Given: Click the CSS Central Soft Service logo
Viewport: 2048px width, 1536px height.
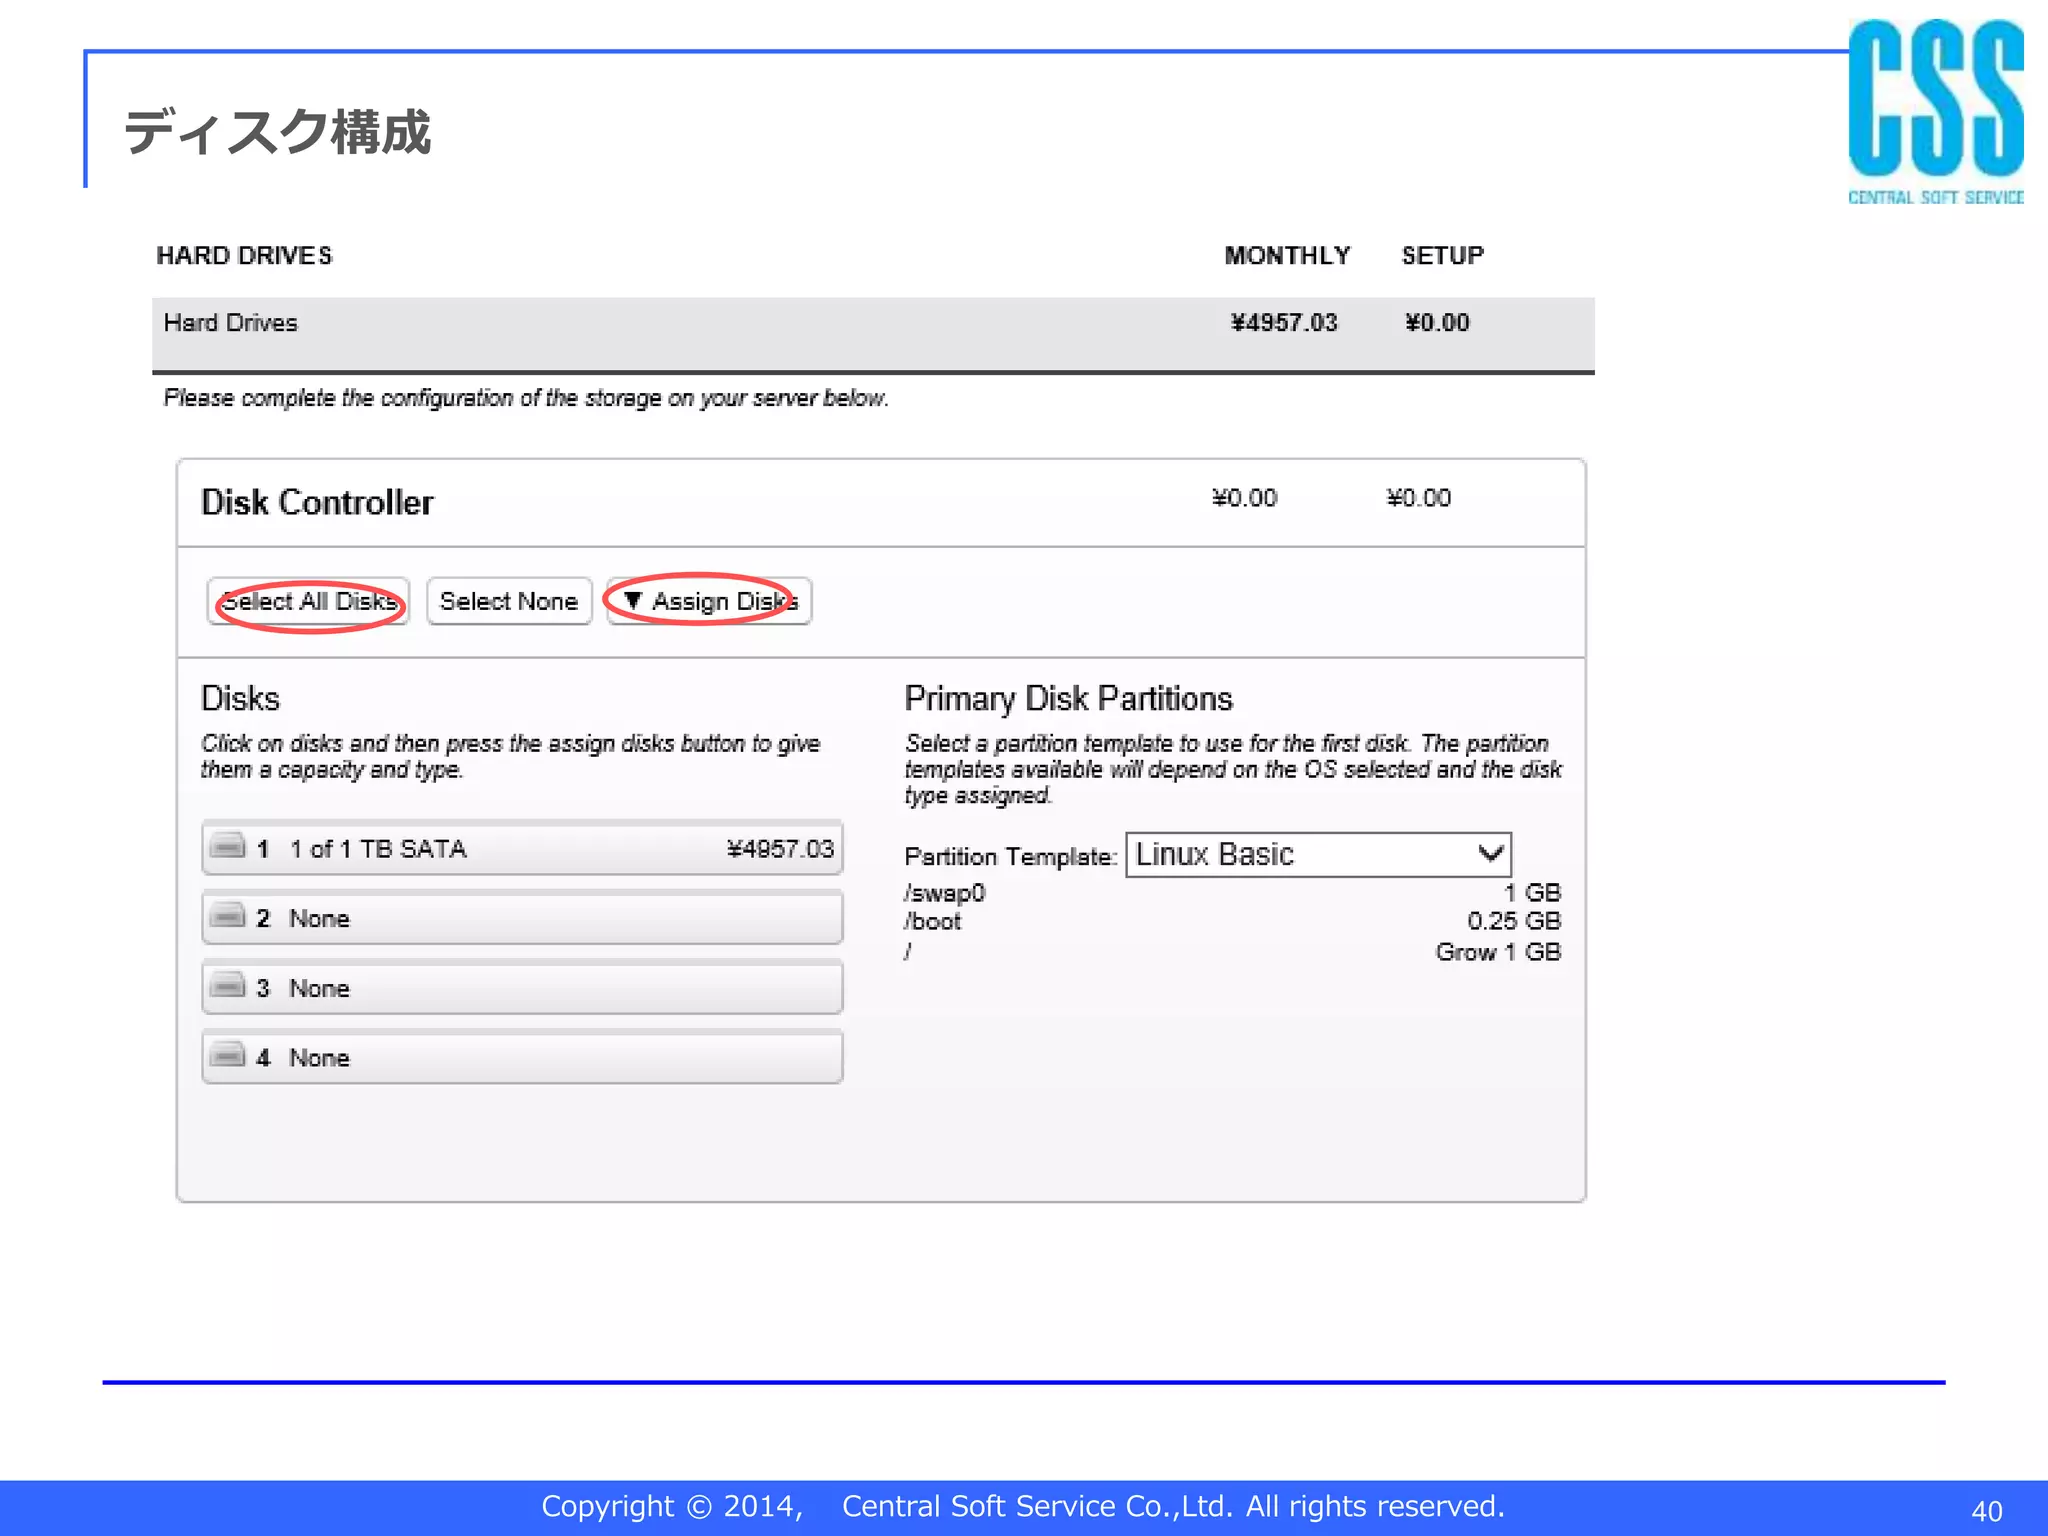Looking at the screenshot, I should [x=1935, y=112].
